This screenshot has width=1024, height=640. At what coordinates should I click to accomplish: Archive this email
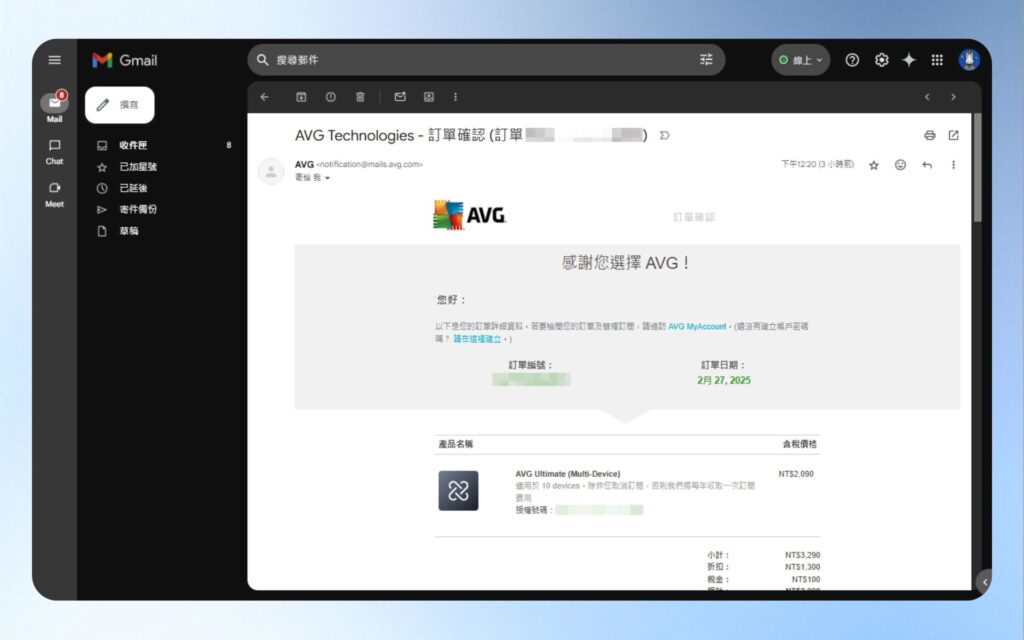tap(301, 97)
